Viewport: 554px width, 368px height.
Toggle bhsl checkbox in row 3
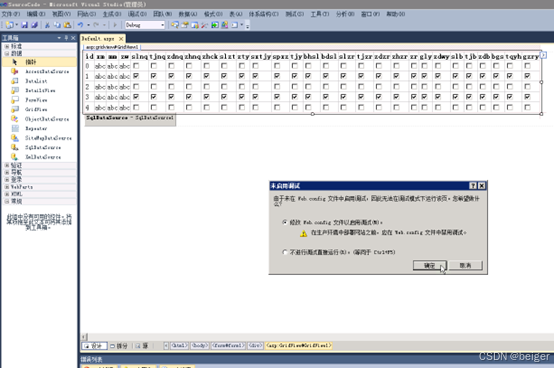308,96
